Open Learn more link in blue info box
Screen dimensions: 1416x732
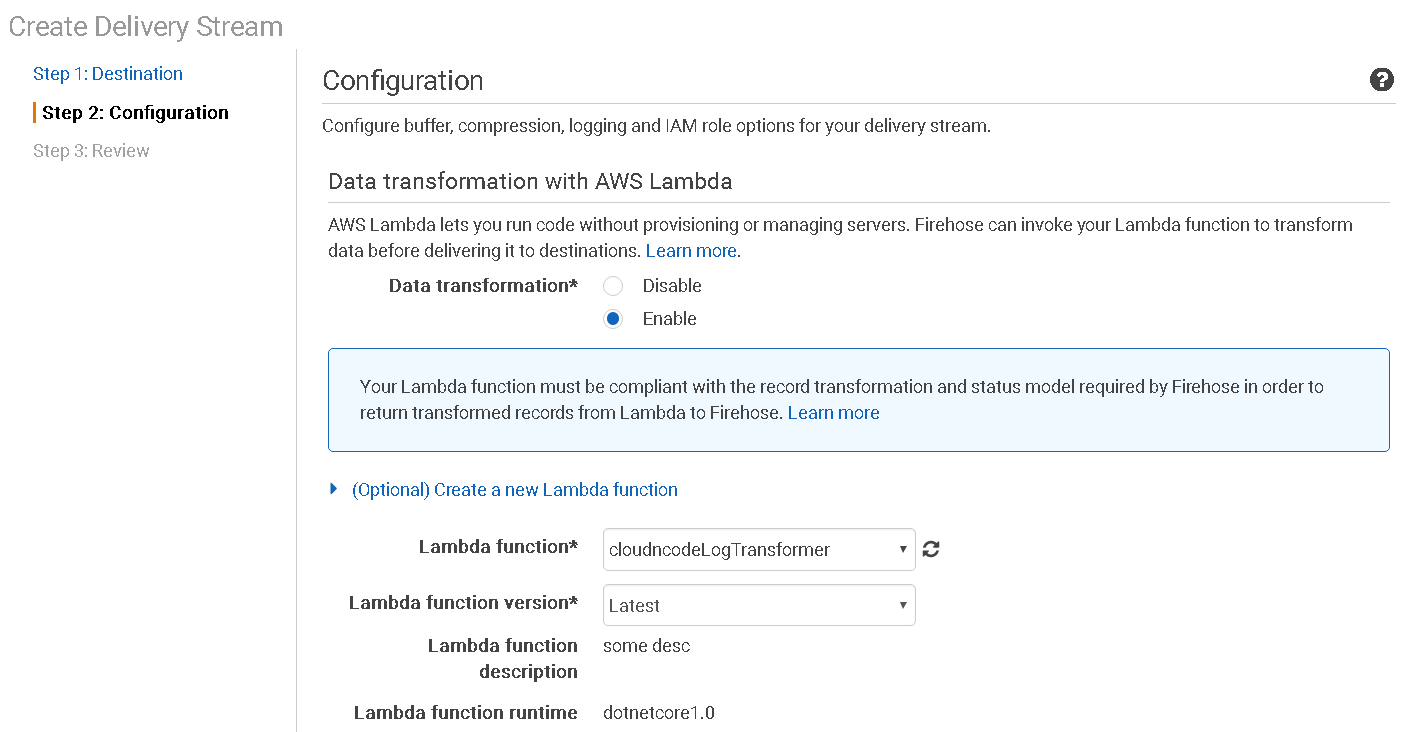pos(833,413)
